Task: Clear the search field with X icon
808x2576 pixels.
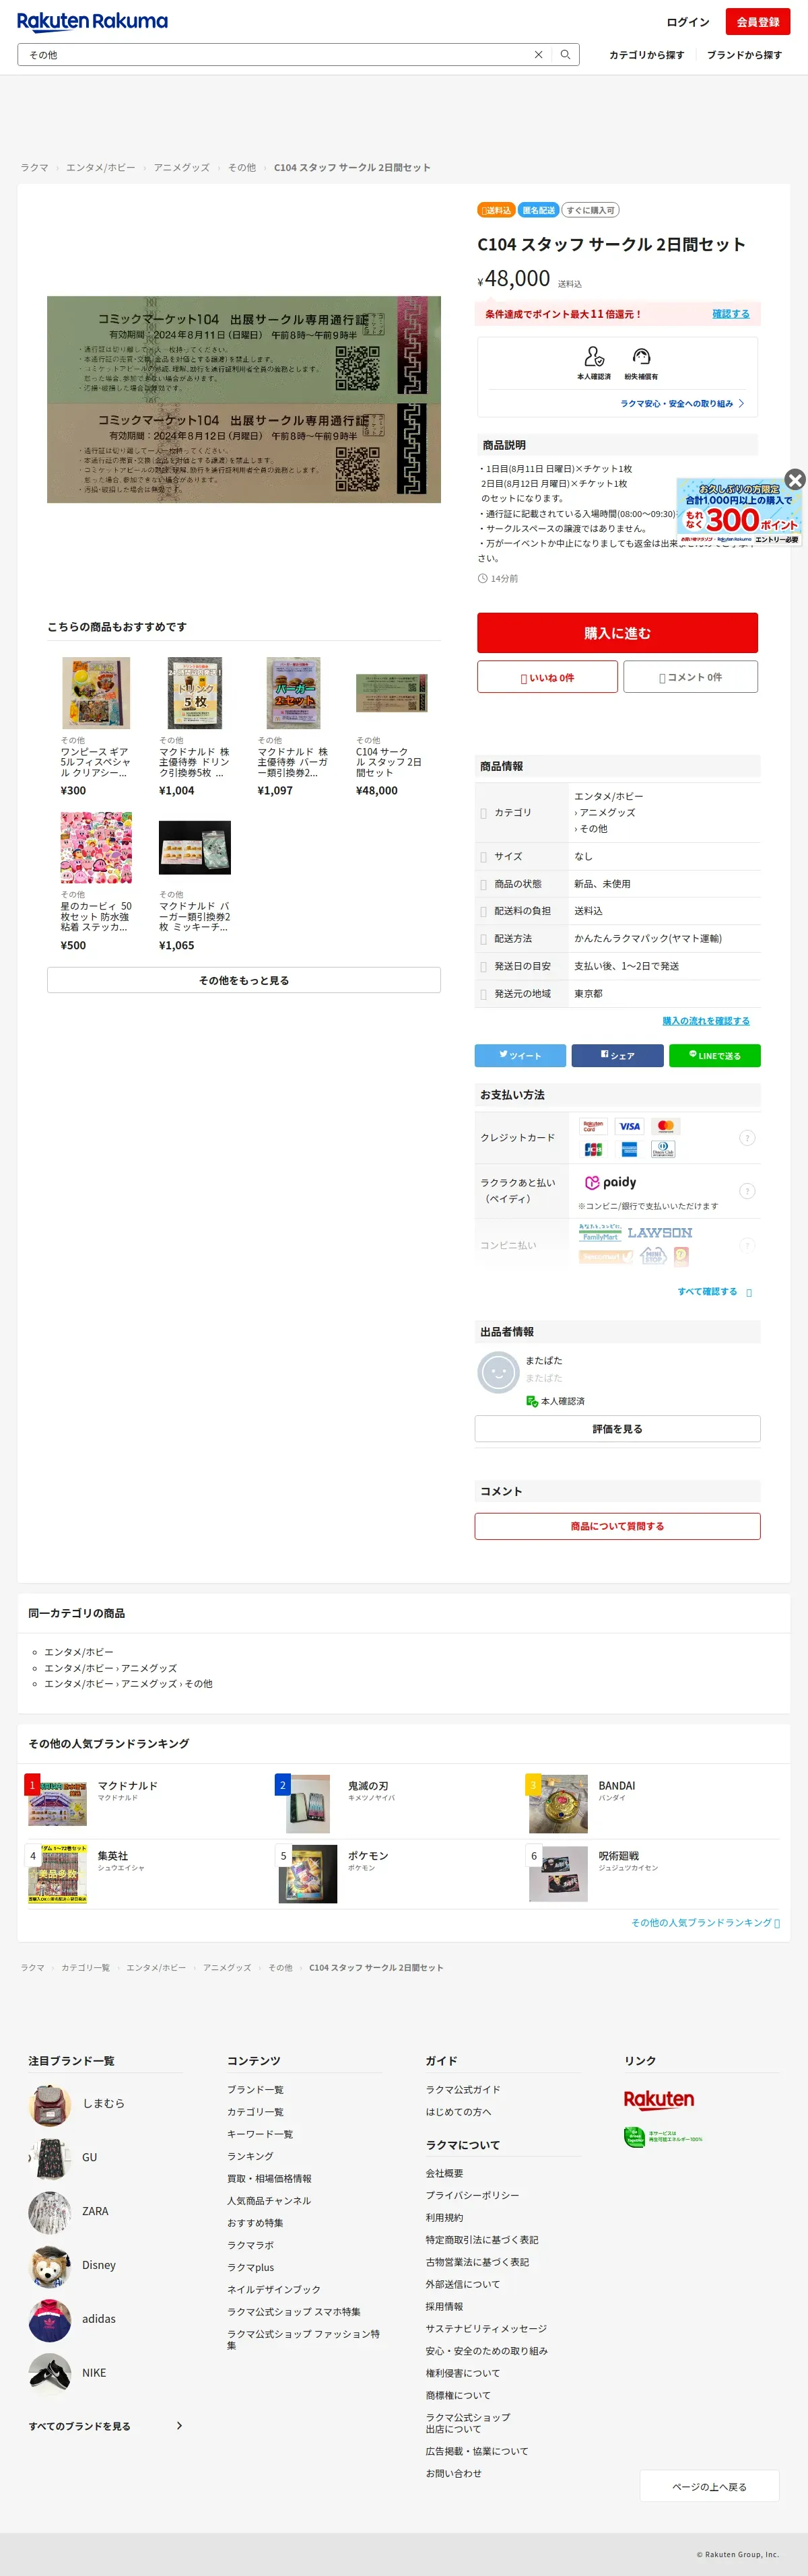Action: pos(538,55)
